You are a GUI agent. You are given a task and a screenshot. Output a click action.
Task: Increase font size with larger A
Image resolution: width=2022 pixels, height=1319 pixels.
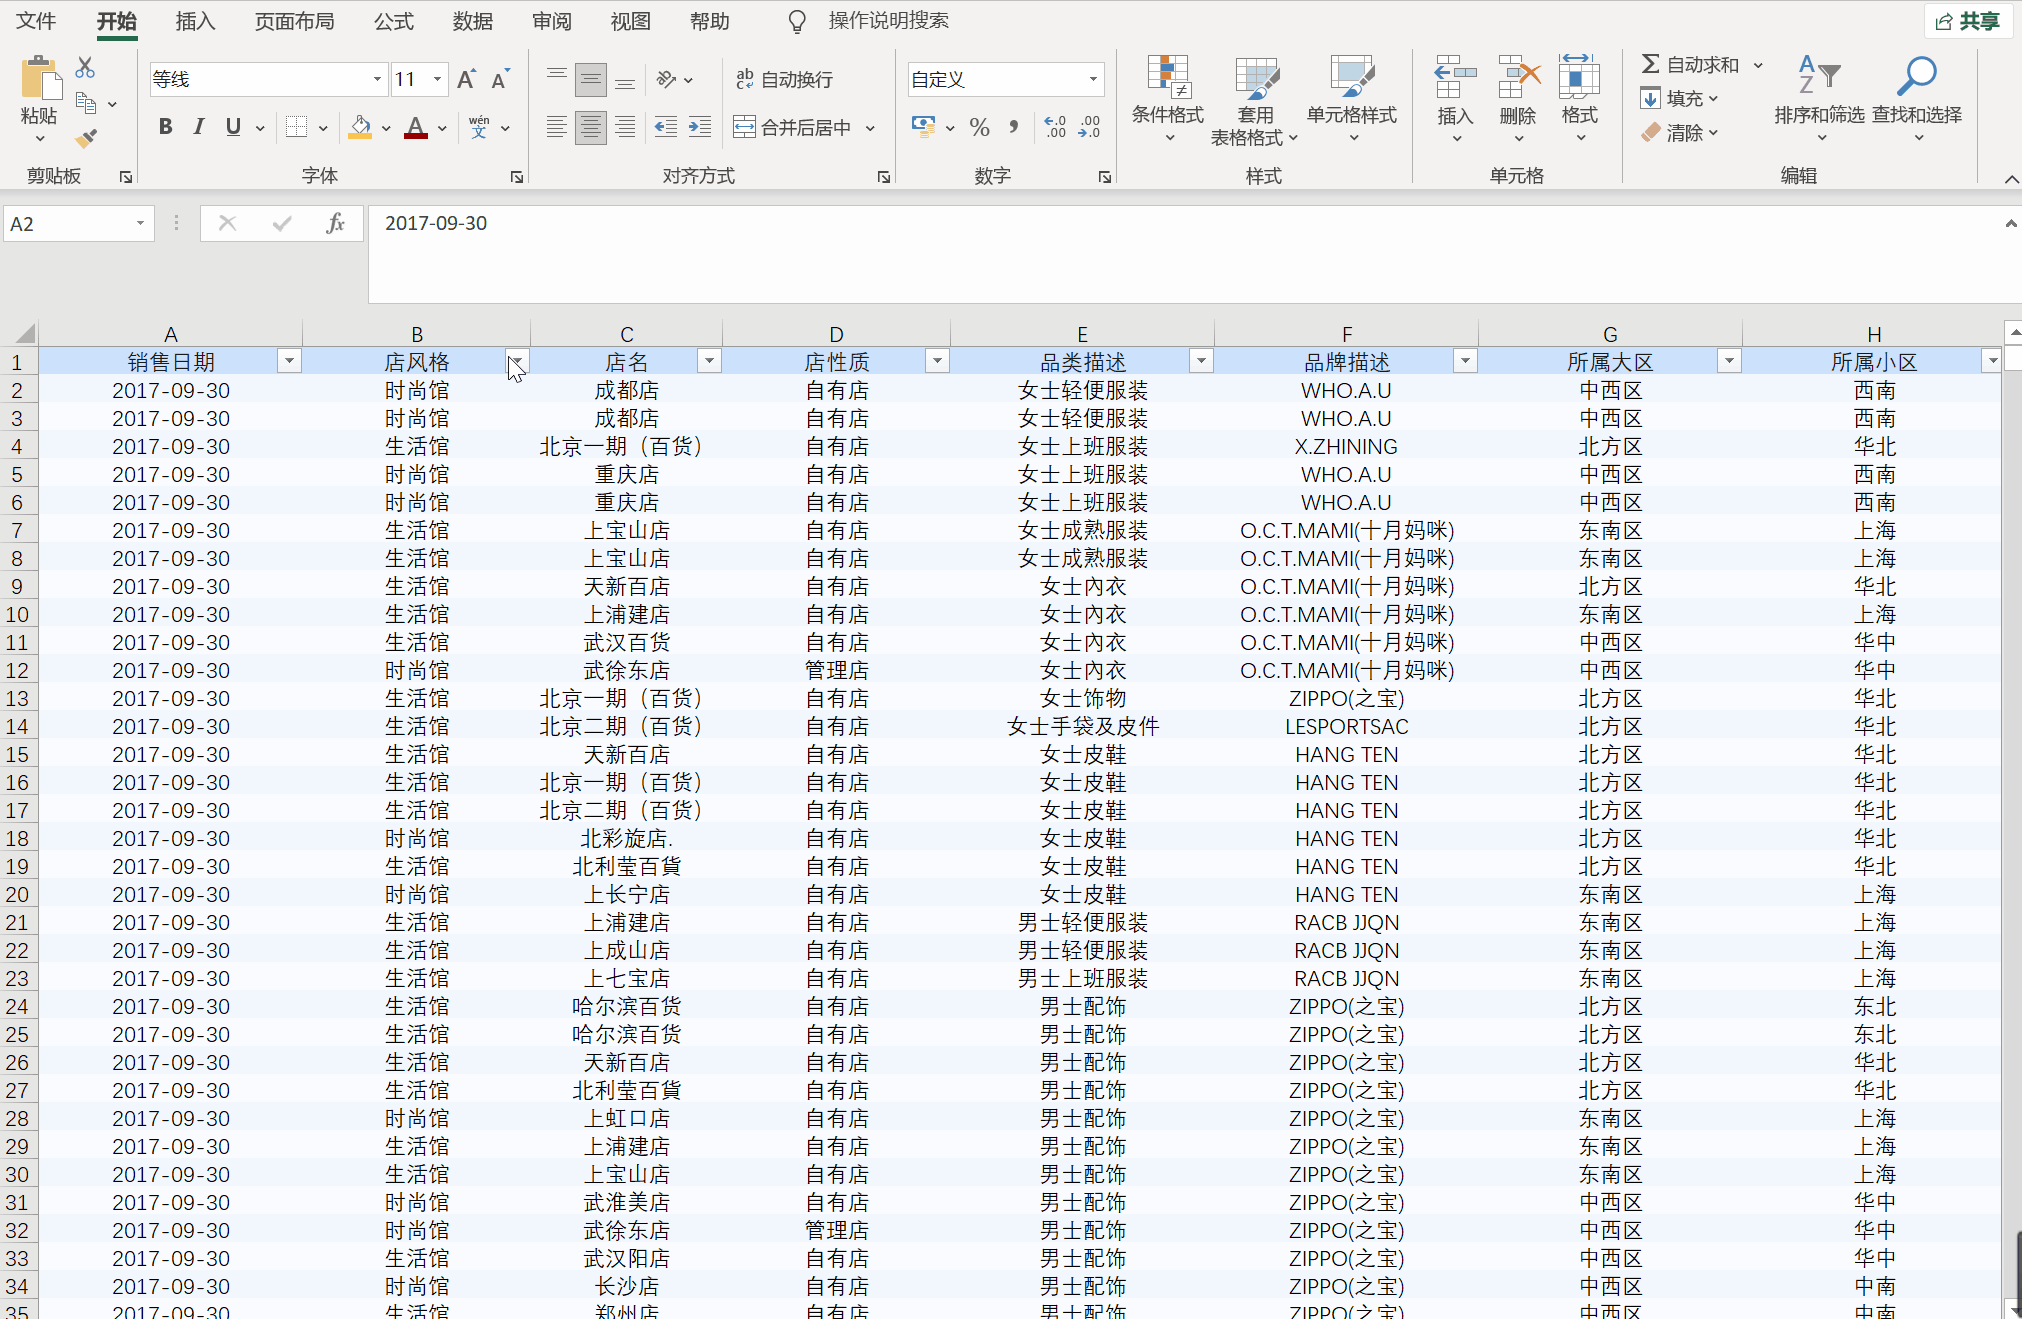(466, 79)
